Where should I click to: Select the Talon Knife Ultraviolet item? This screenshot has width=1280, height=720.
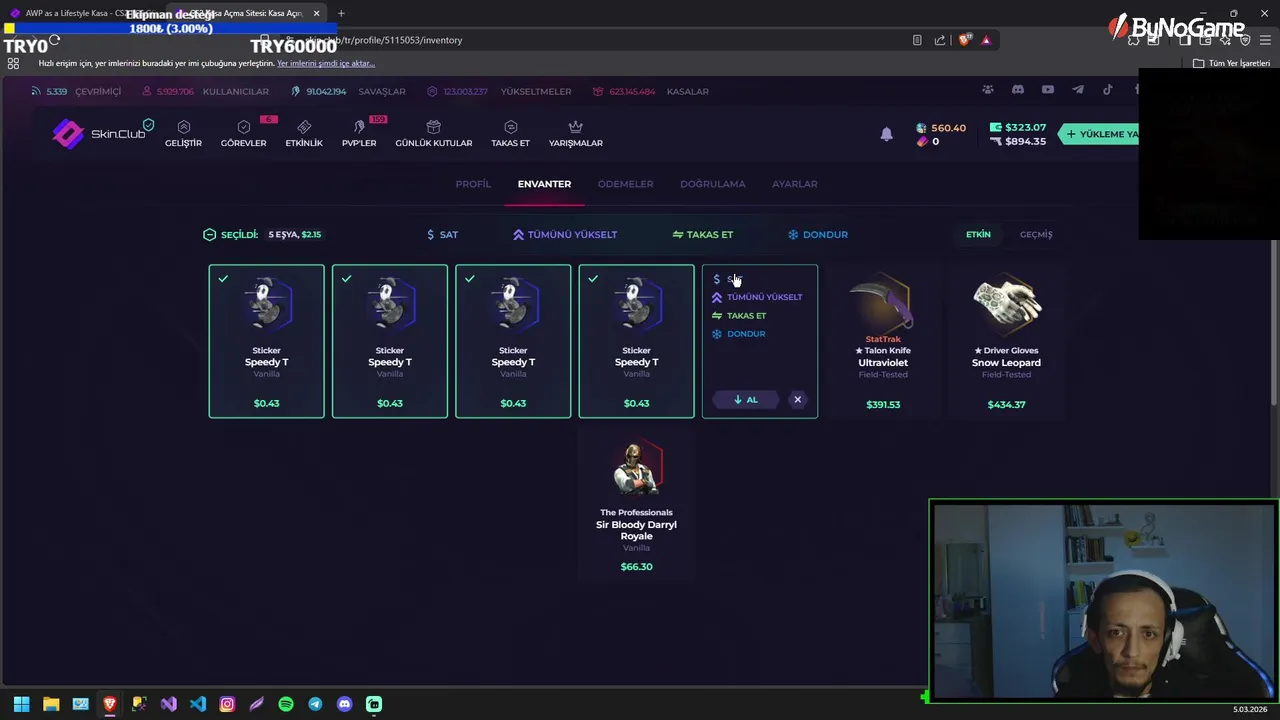(x=883, y=341)
